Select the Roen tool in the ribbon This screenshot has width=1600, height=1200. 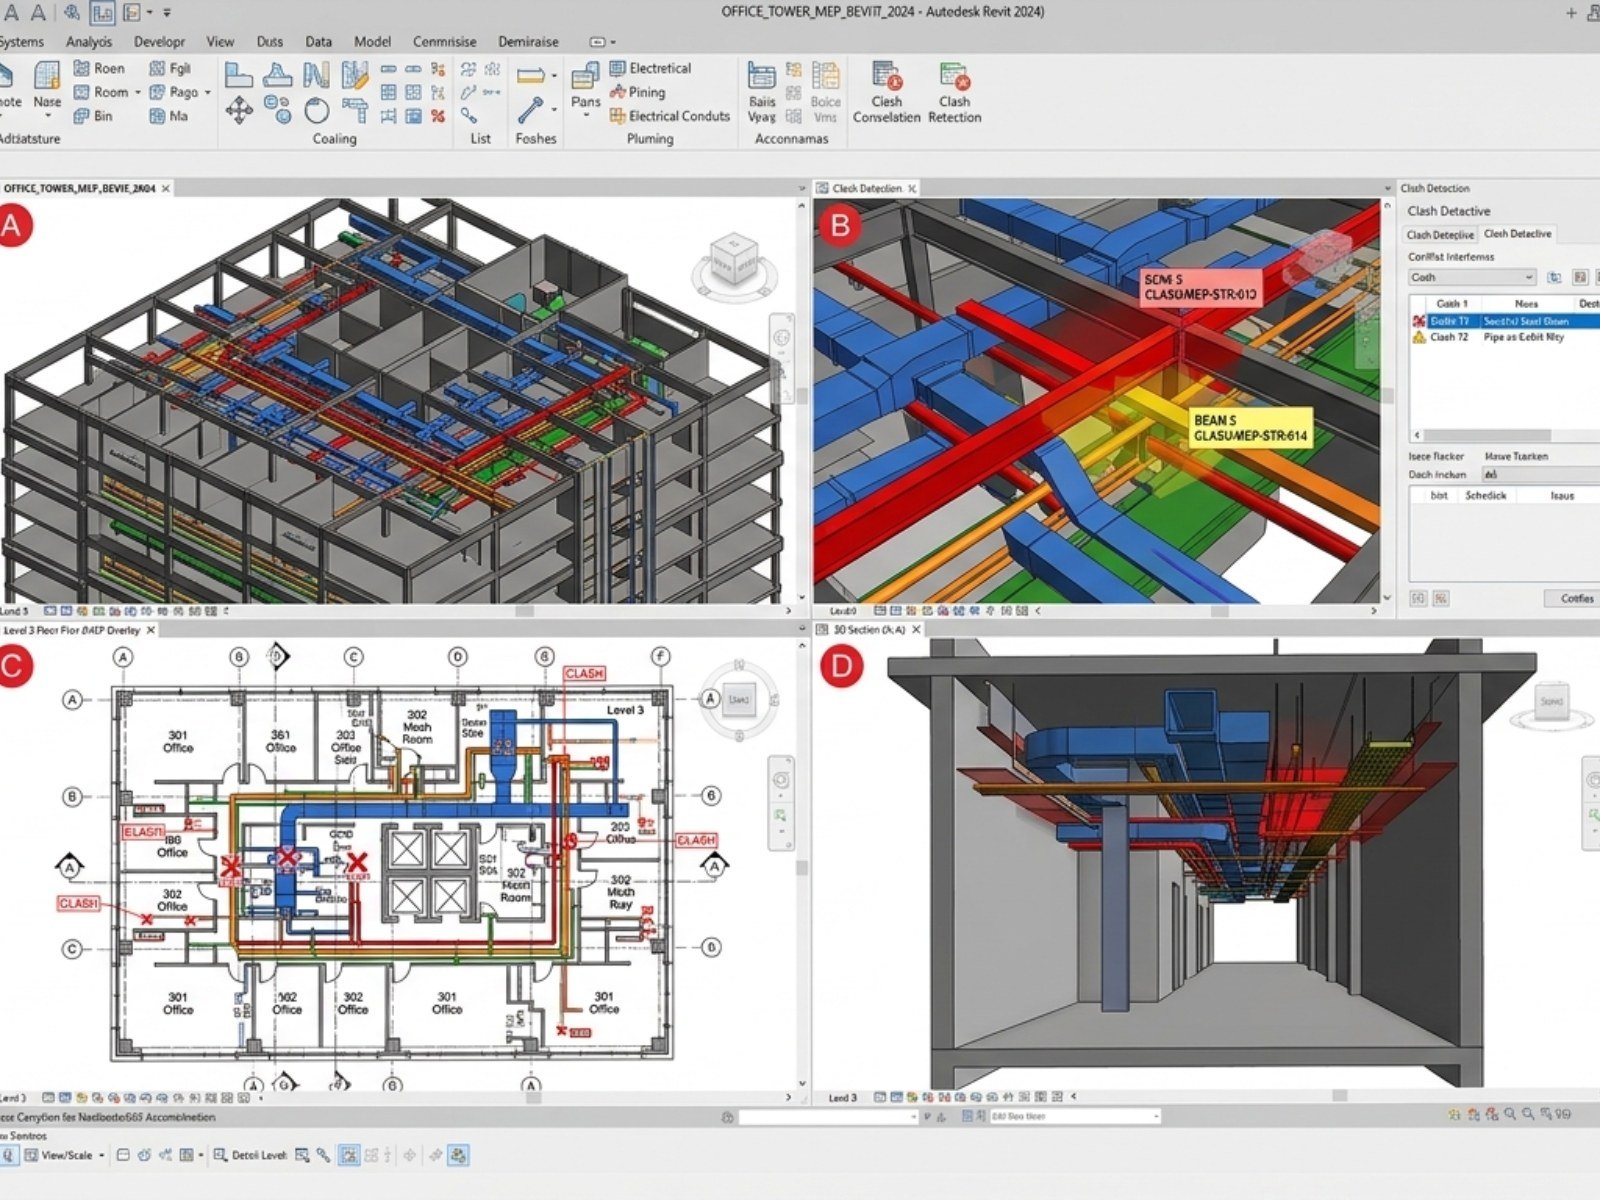(99, 68)
